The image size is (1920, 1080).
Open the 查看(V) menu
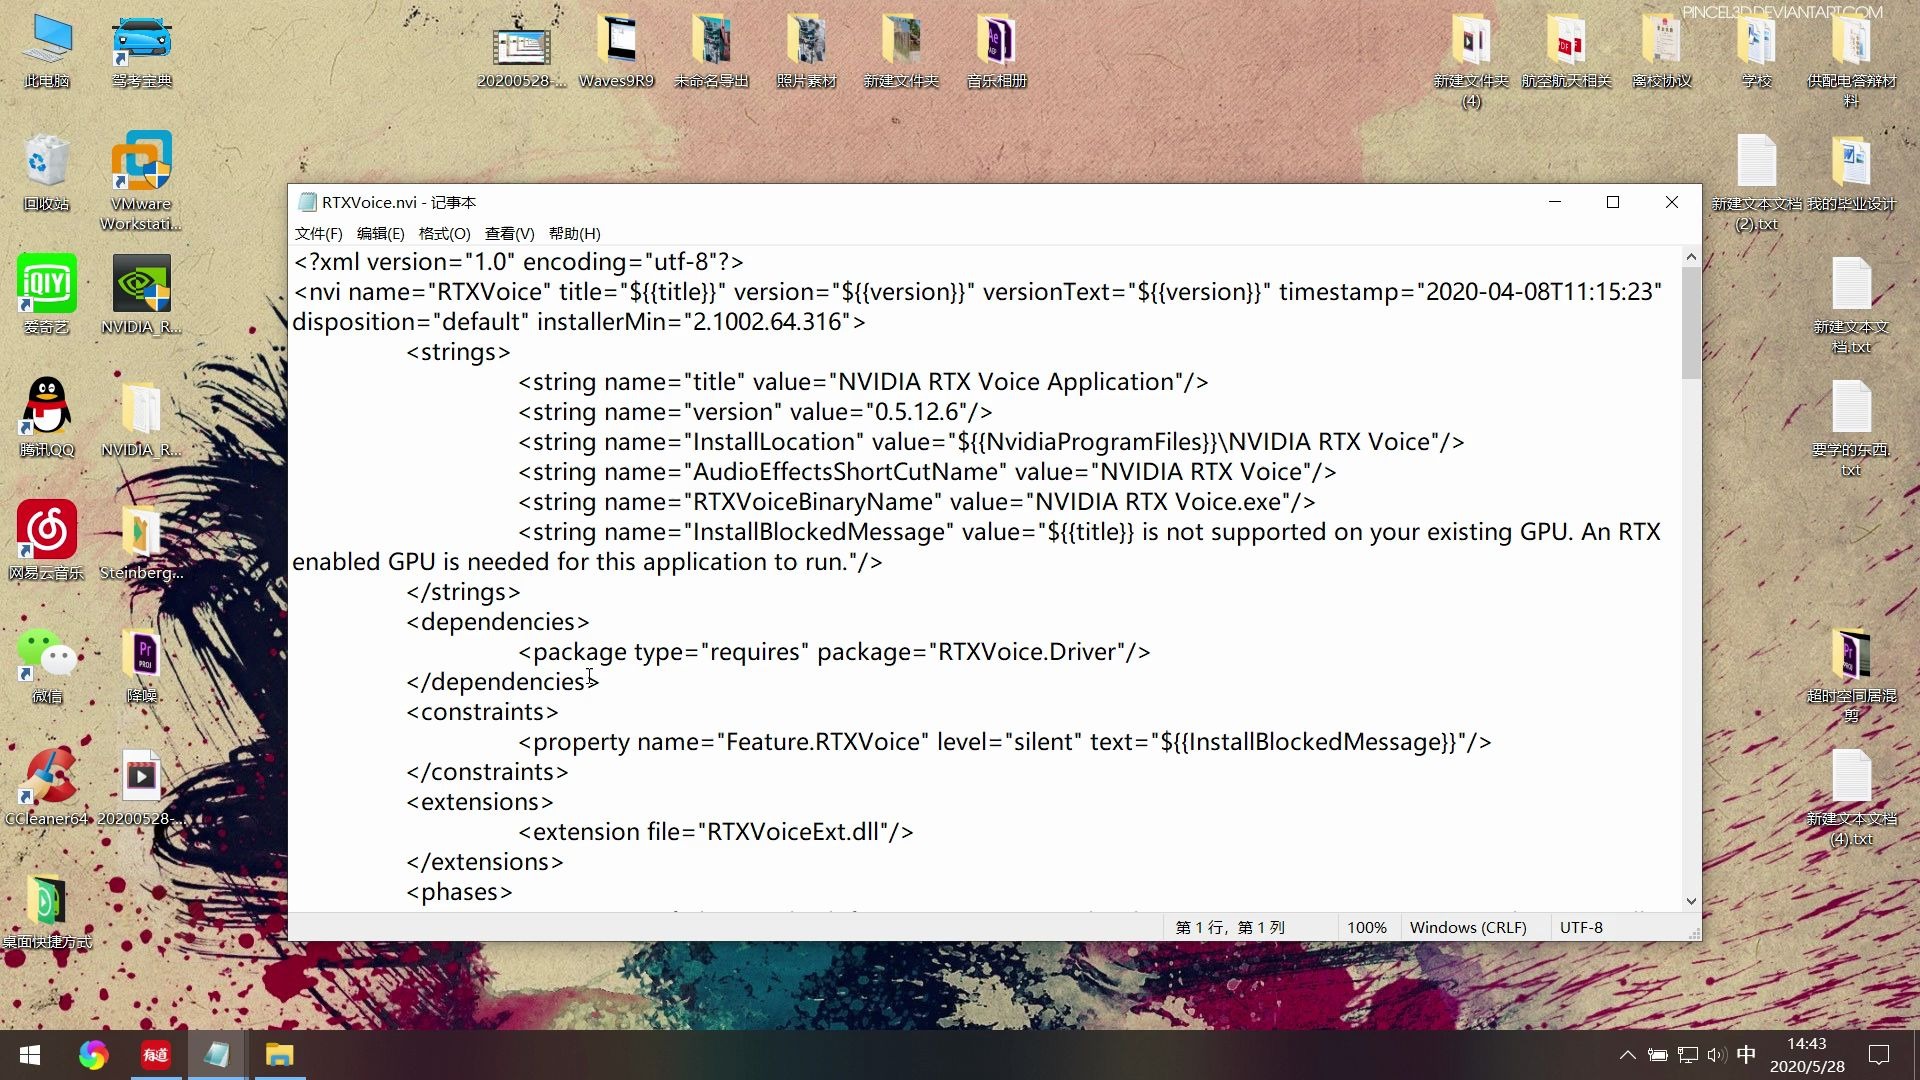(x=509, y=233)
